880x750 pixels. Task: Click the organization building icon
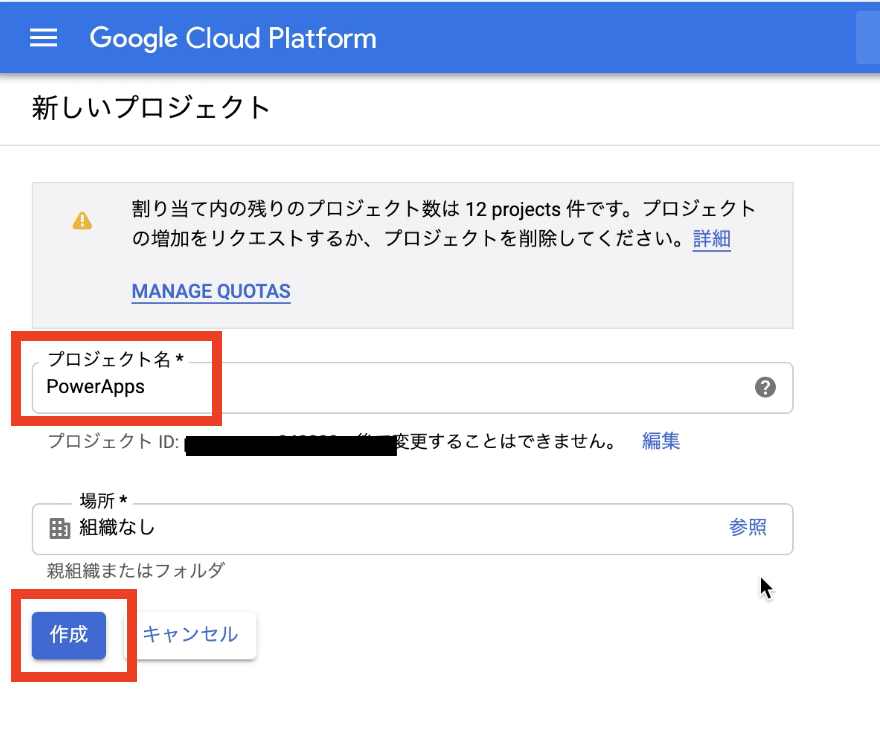point(59,528)
